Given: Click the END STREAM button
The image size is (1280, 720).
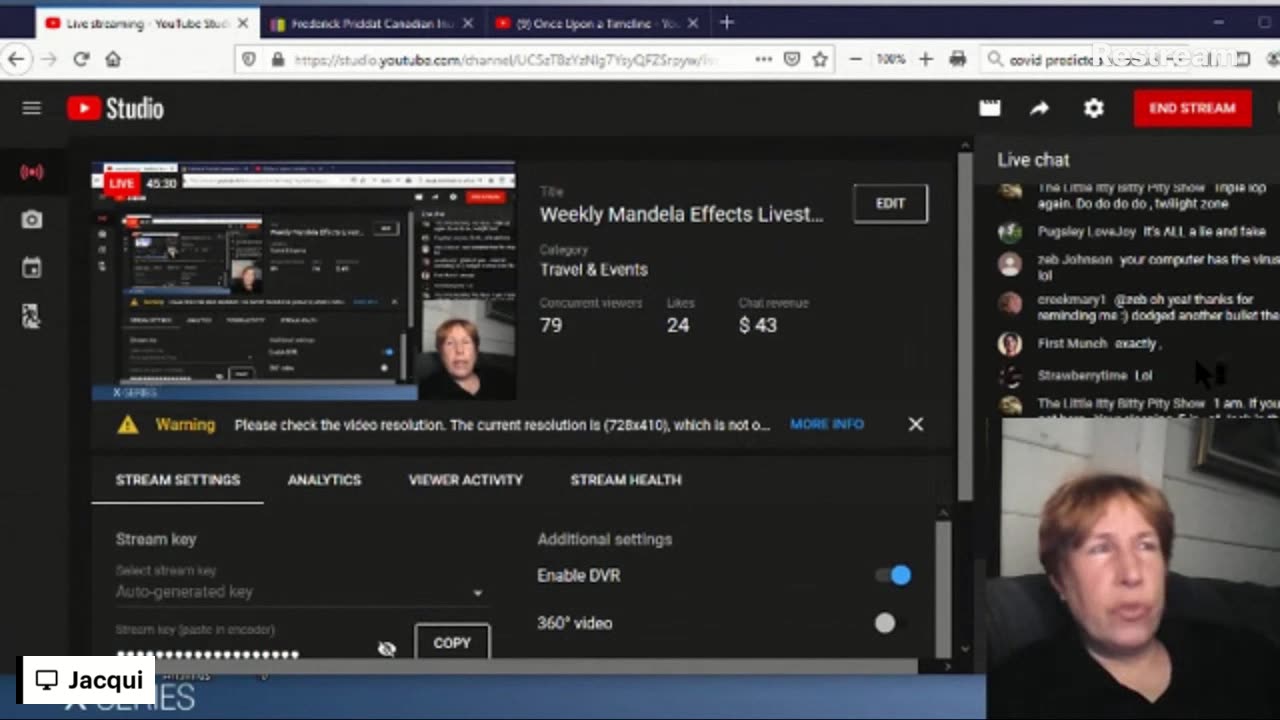Looking at the screenshot, I should (x=1192, y=108).
